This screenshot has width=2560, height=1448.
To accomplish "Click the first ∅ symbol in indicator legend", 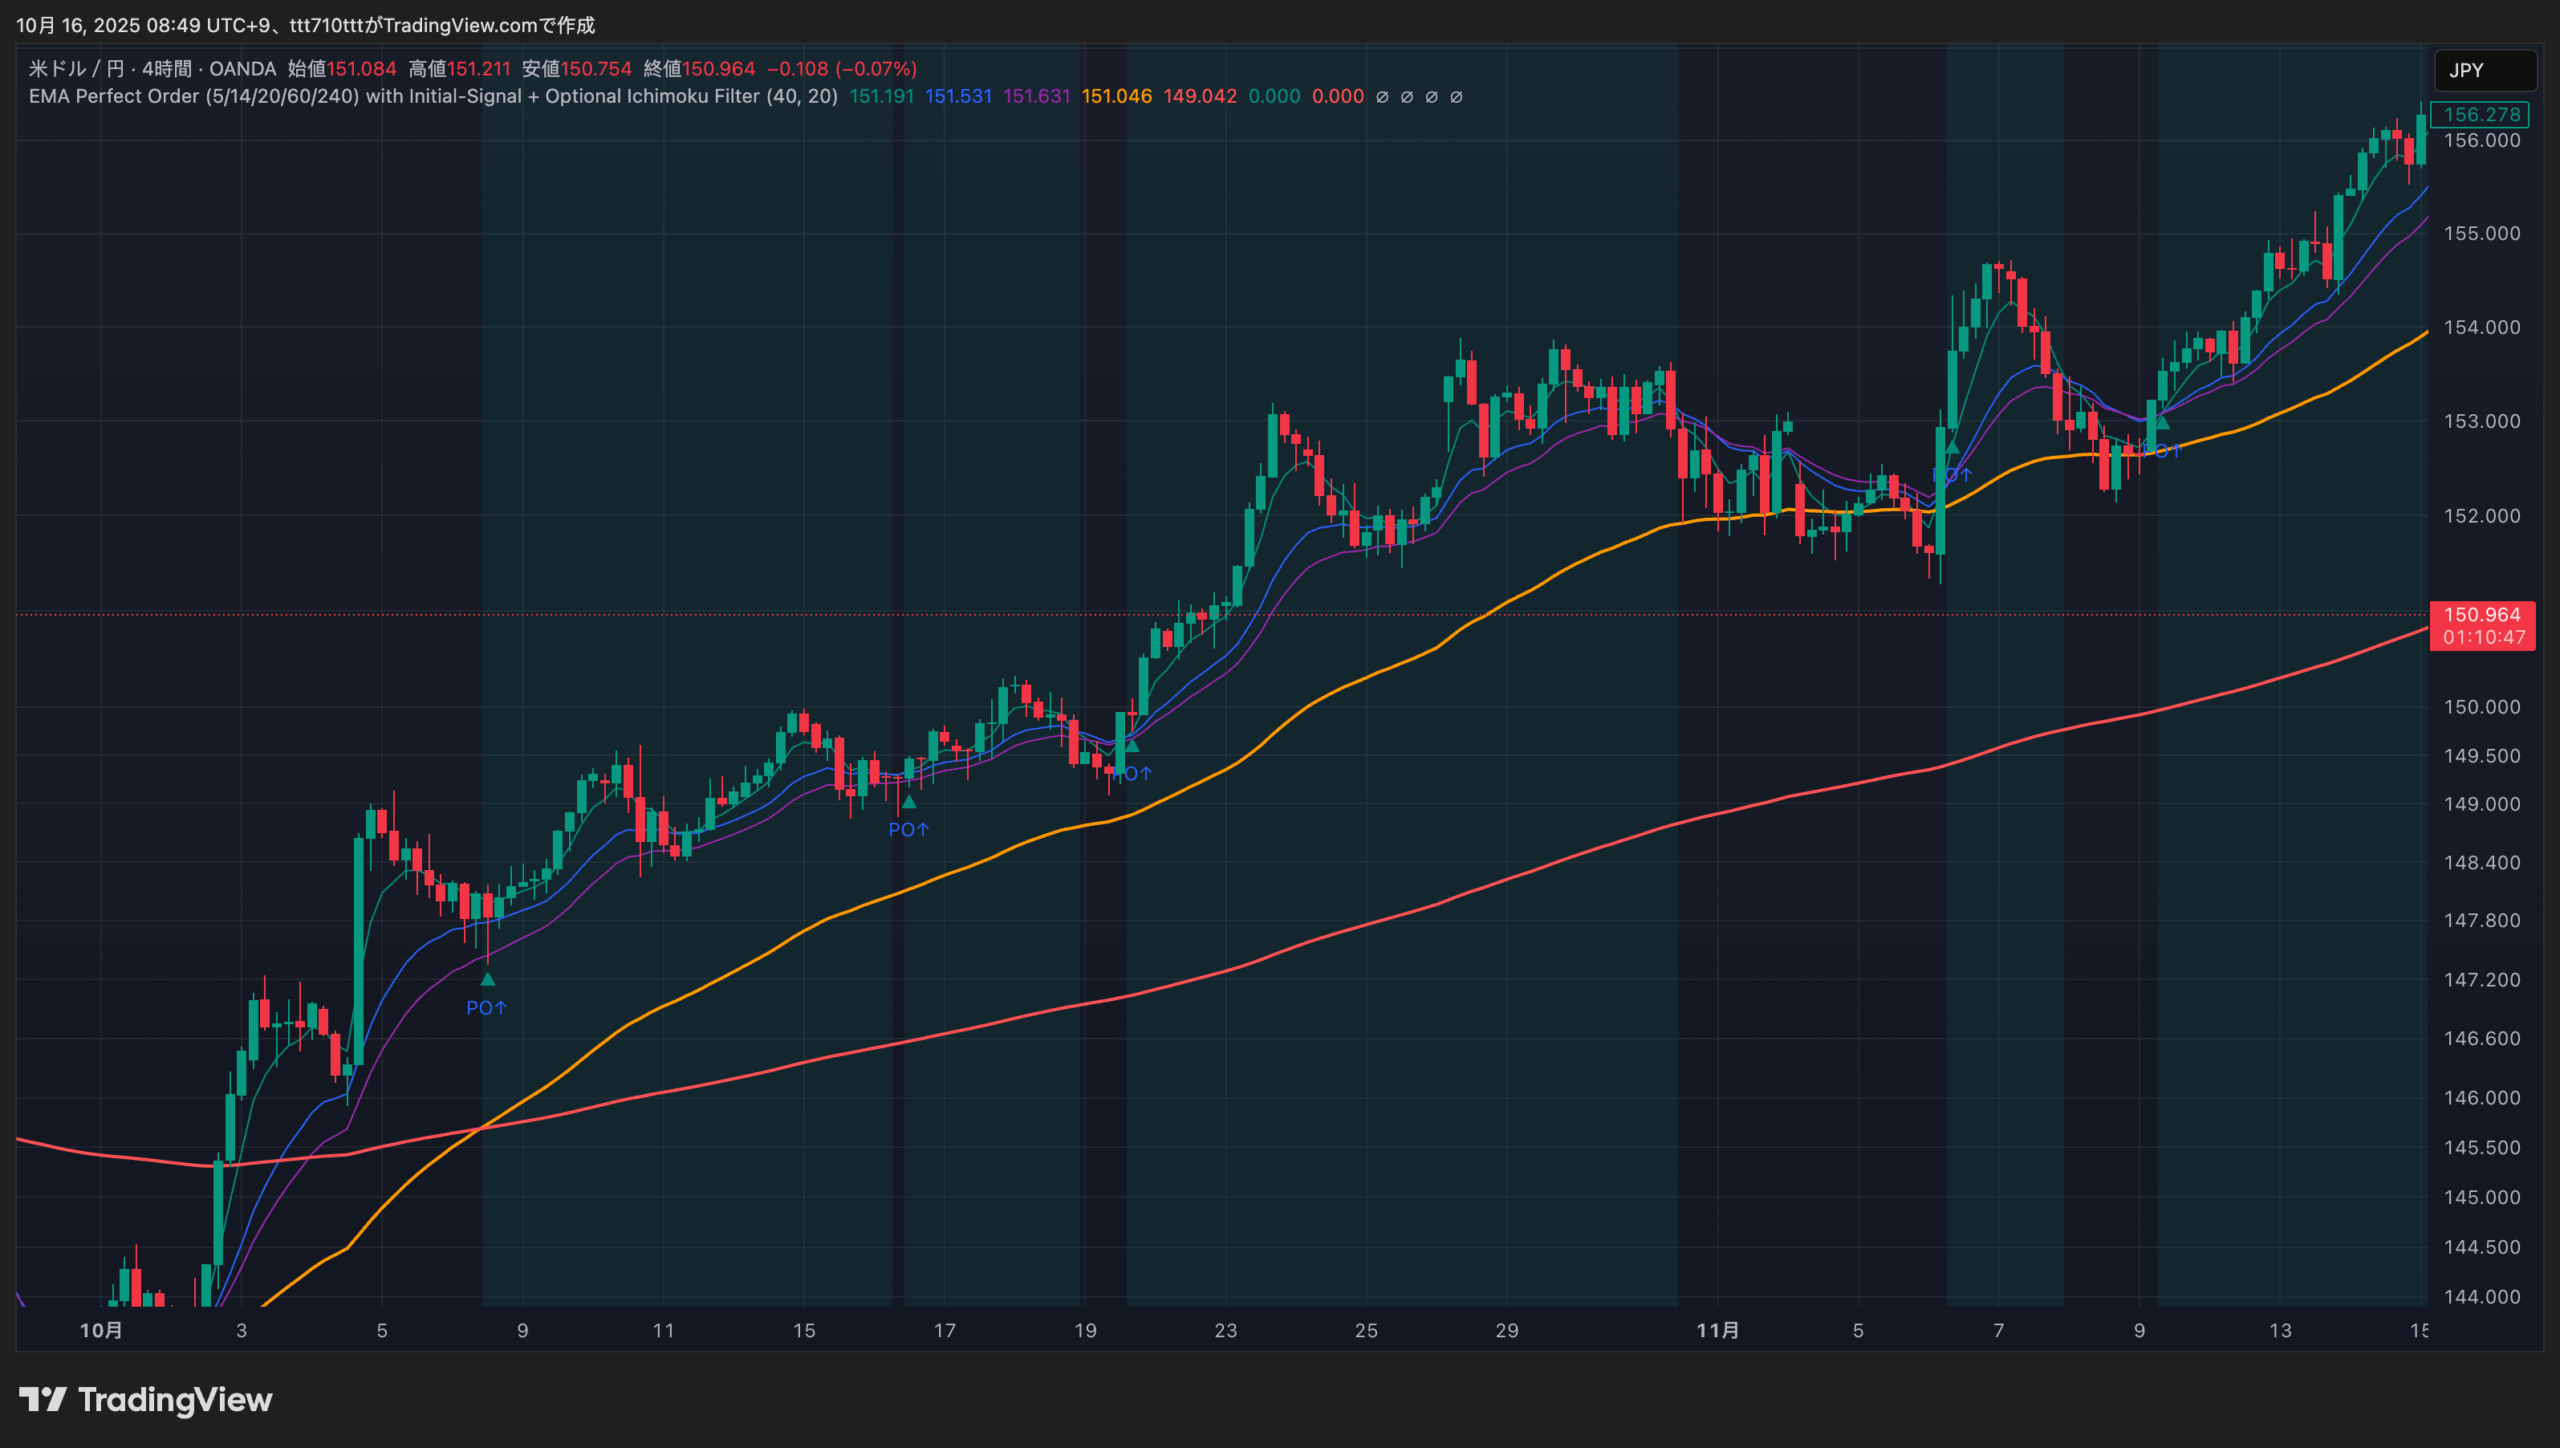I will [1382, 97].
